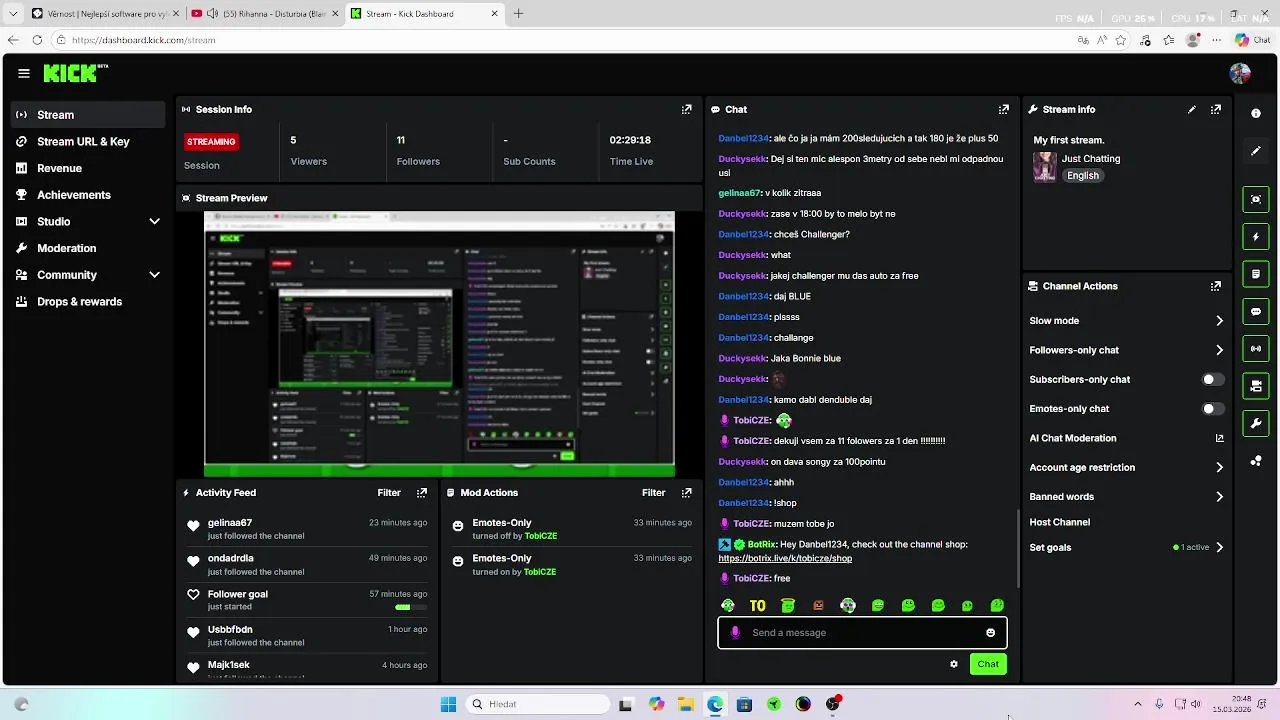Click the Stream Preview thumbnail
This screenshot has width=1280, height=720.
439,344
